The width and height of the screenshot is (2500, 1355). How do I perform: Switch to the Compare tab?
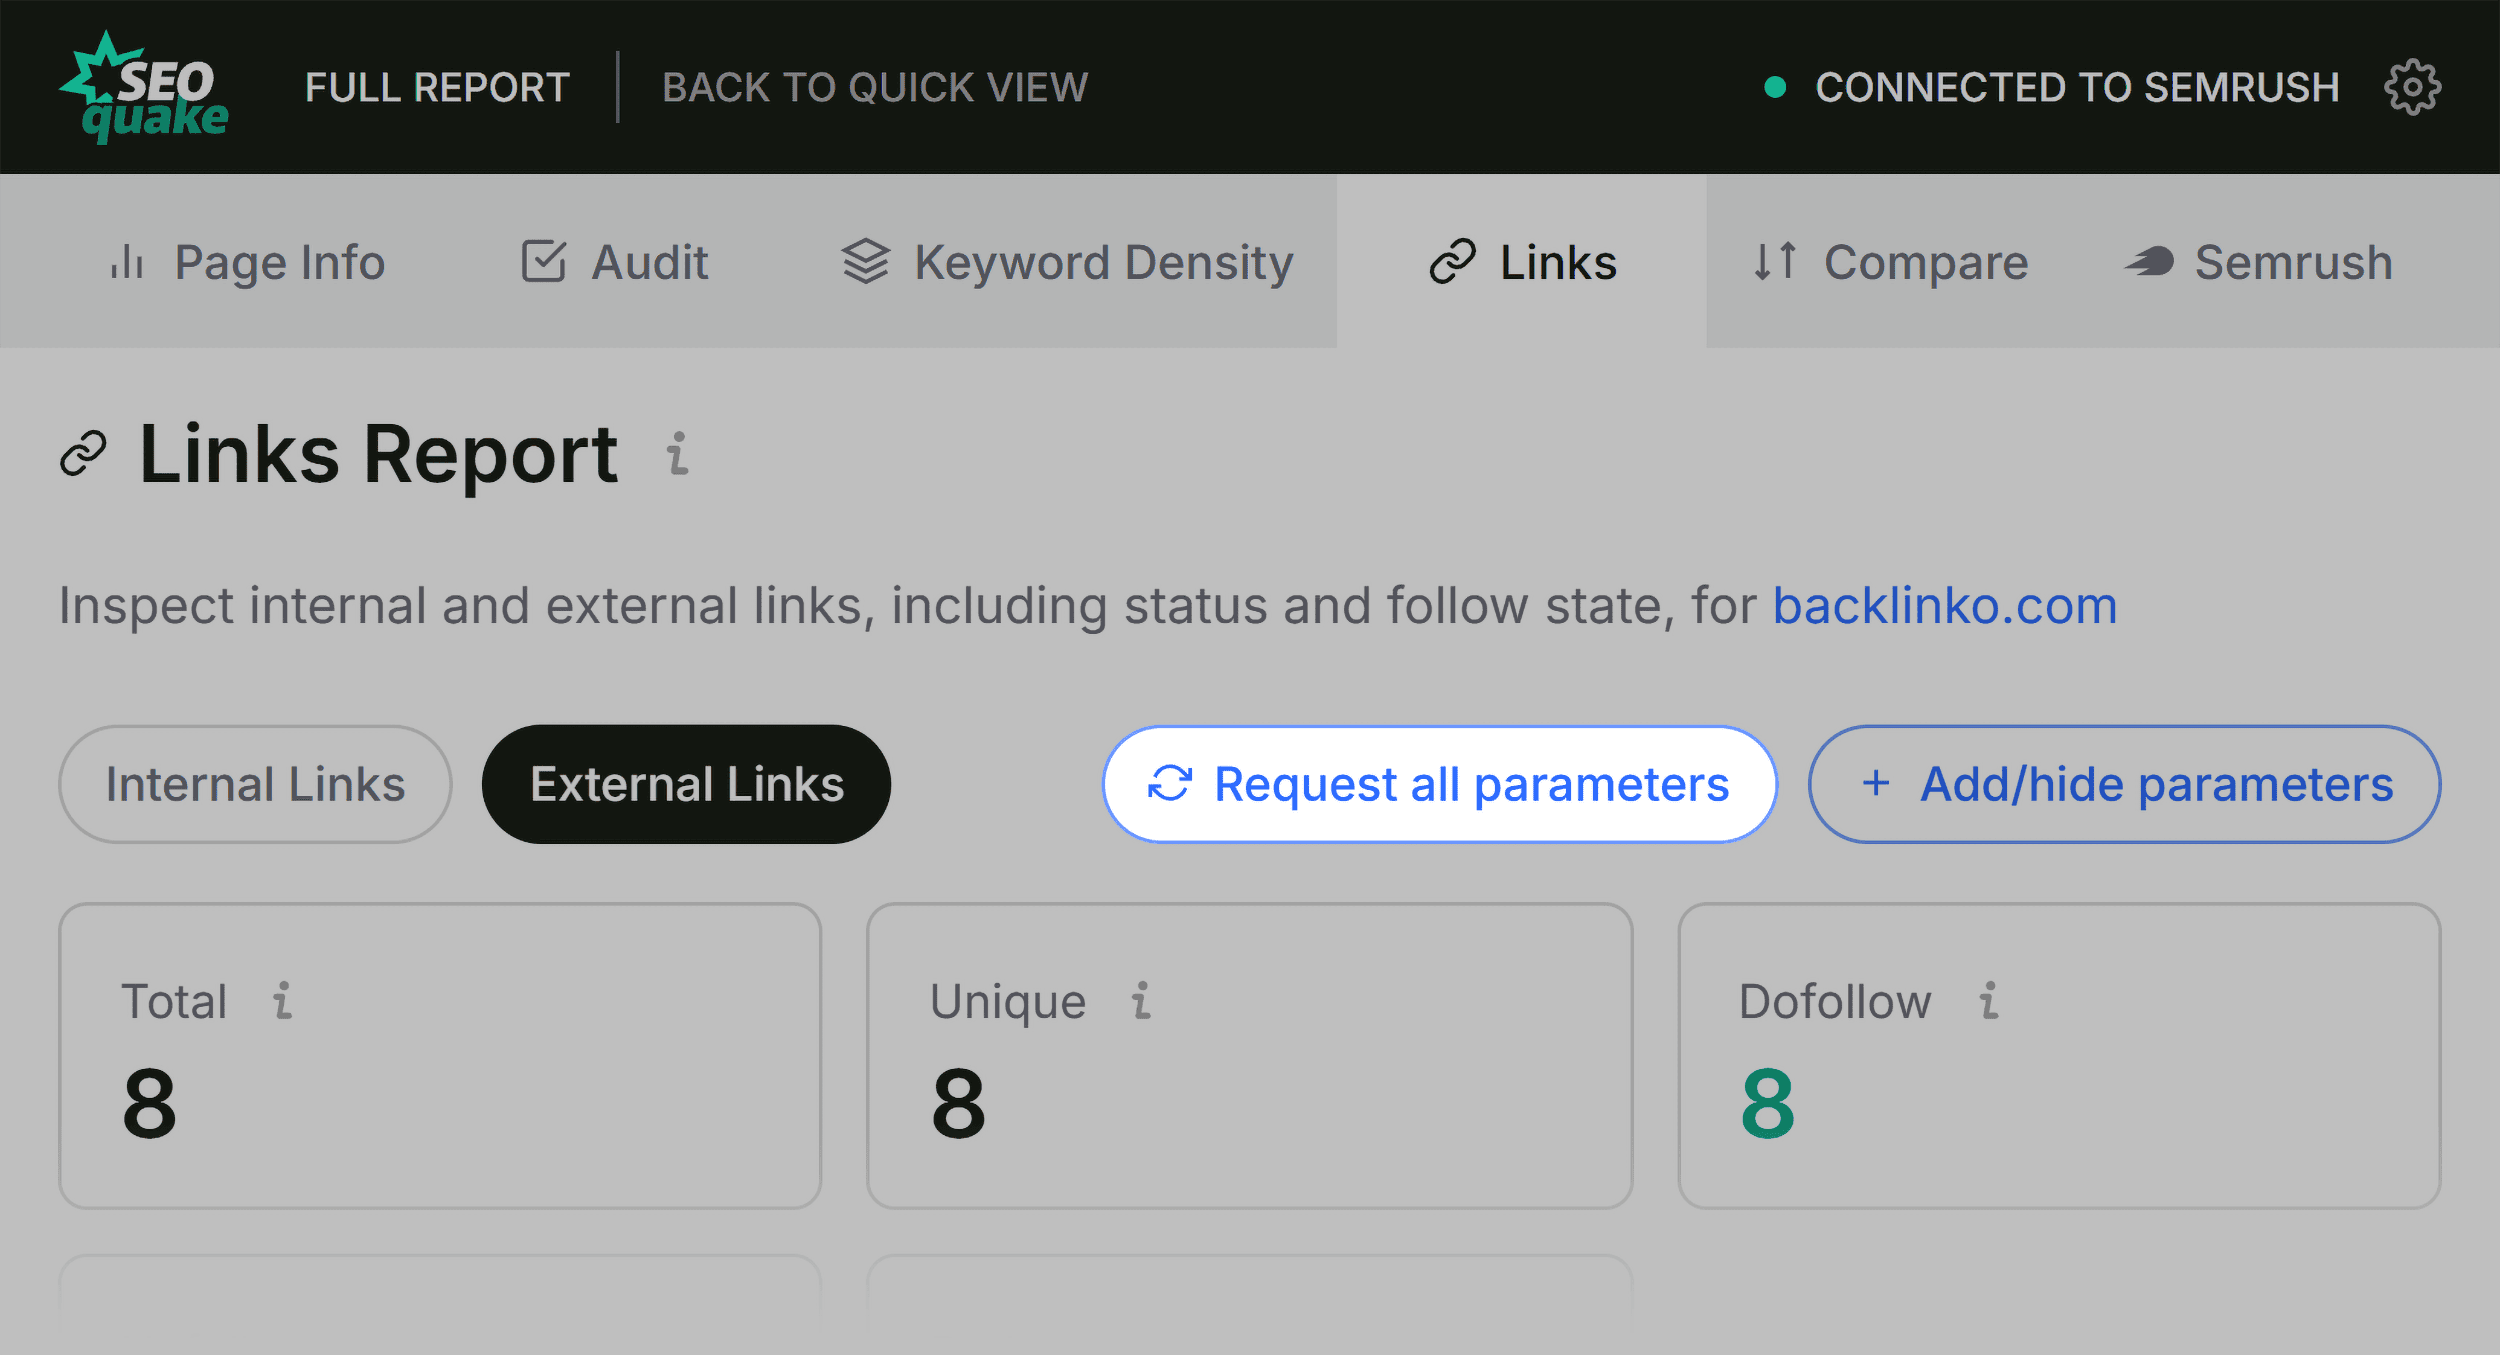coord(1890,262)
